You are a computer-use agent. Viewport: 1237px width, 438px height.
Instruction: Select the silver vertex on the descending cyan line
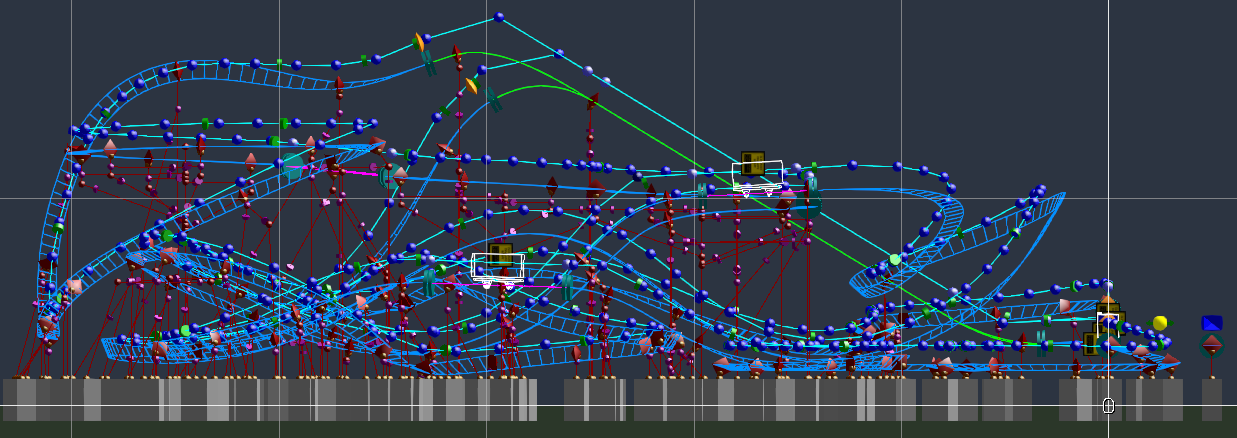591,69
